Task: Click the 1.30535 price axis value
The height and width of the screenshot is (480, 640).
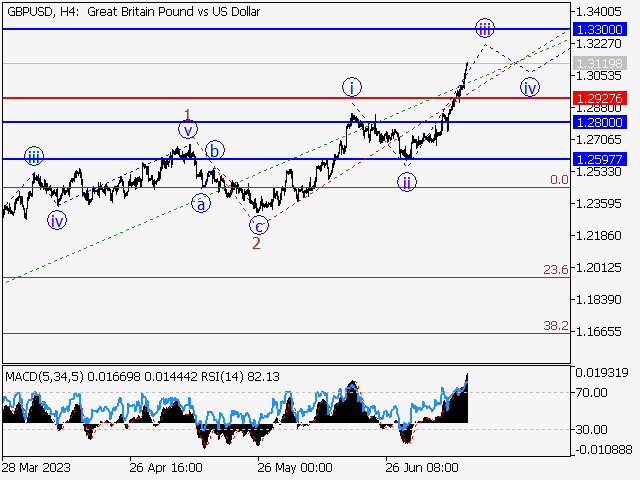Action: [x=598, y=76]
